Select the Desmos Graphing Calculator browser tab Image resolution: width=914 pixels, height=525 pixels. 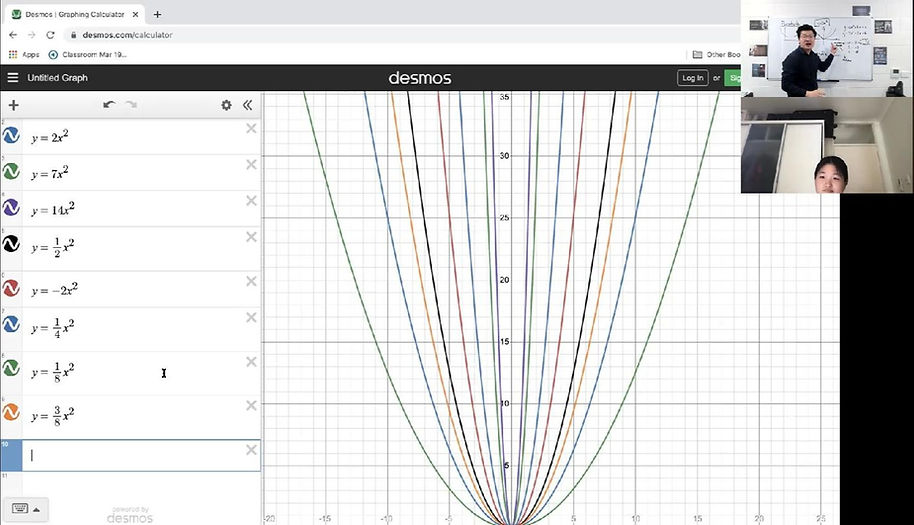[75, 14]
